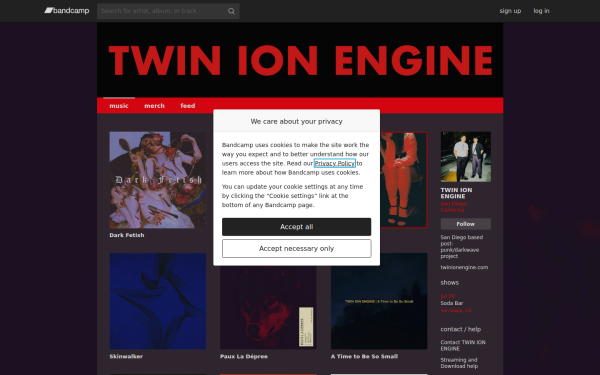Click the Paux La Dépree title link
Screen dimensions: 600x375
(x=244, y=356)
